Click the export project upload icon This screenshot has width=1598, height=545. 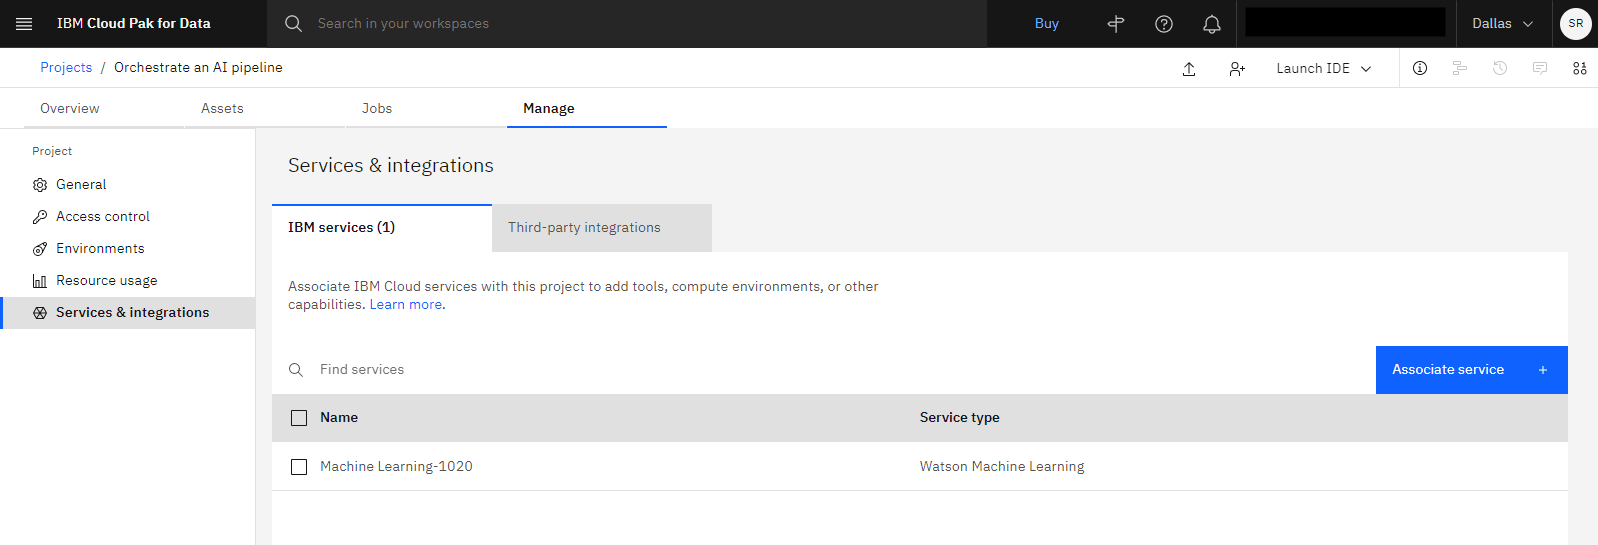tap(1189, 68)
